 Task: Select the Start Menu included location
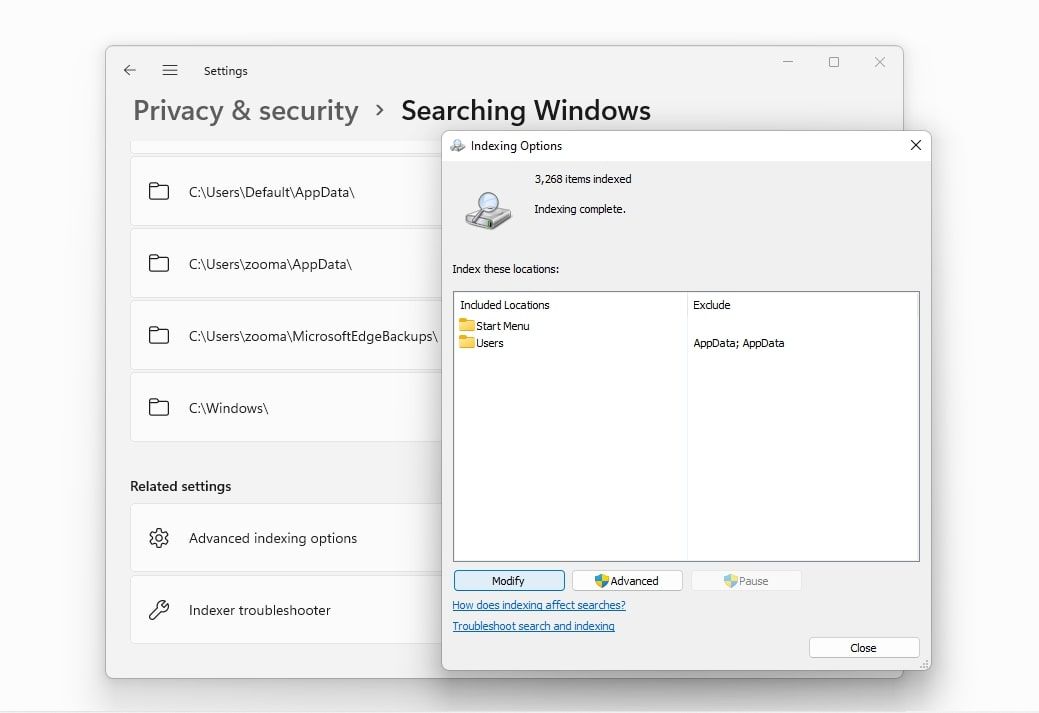tap(502, 326)
